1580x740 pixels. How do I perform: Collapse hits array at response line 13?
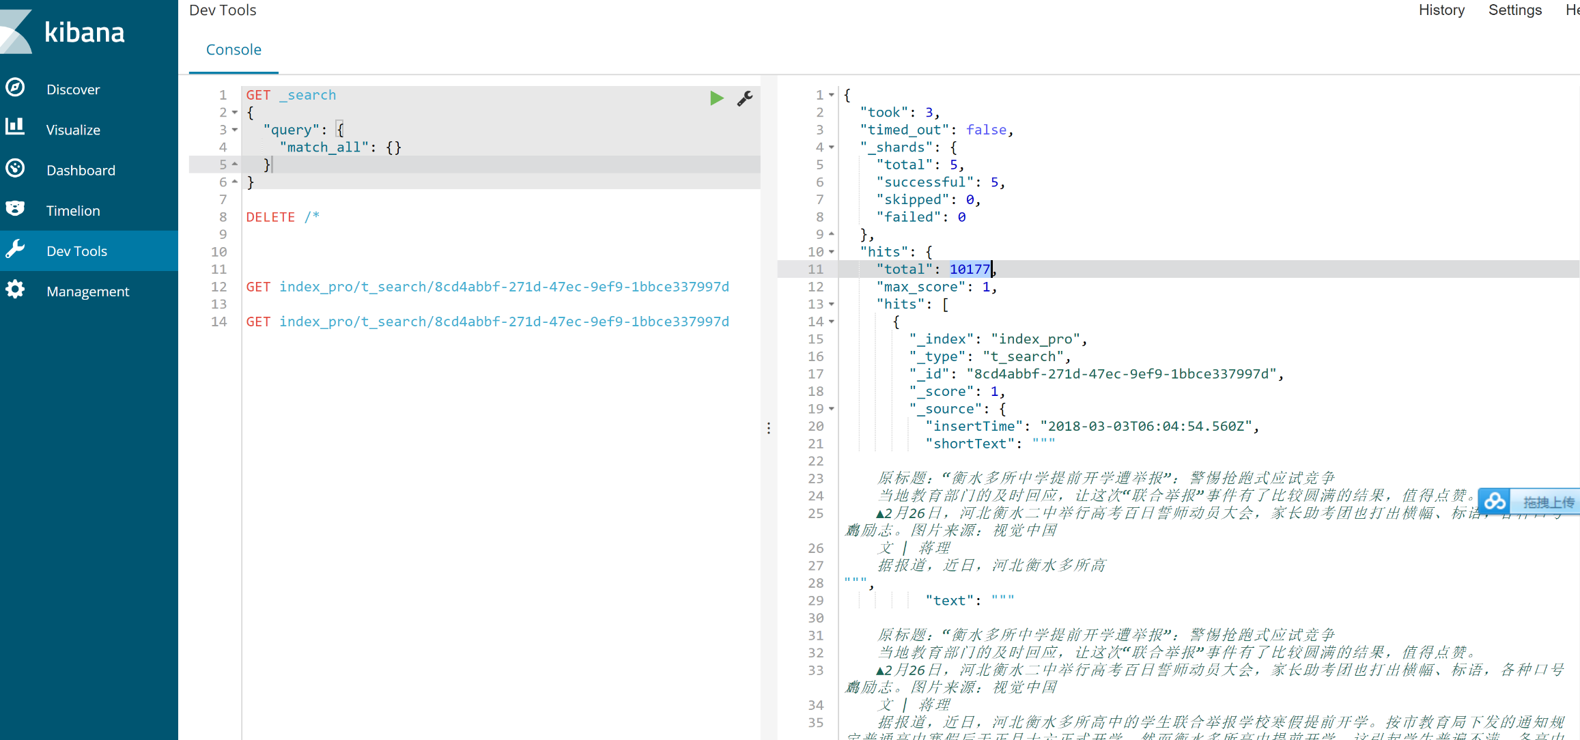coord(831,304)
